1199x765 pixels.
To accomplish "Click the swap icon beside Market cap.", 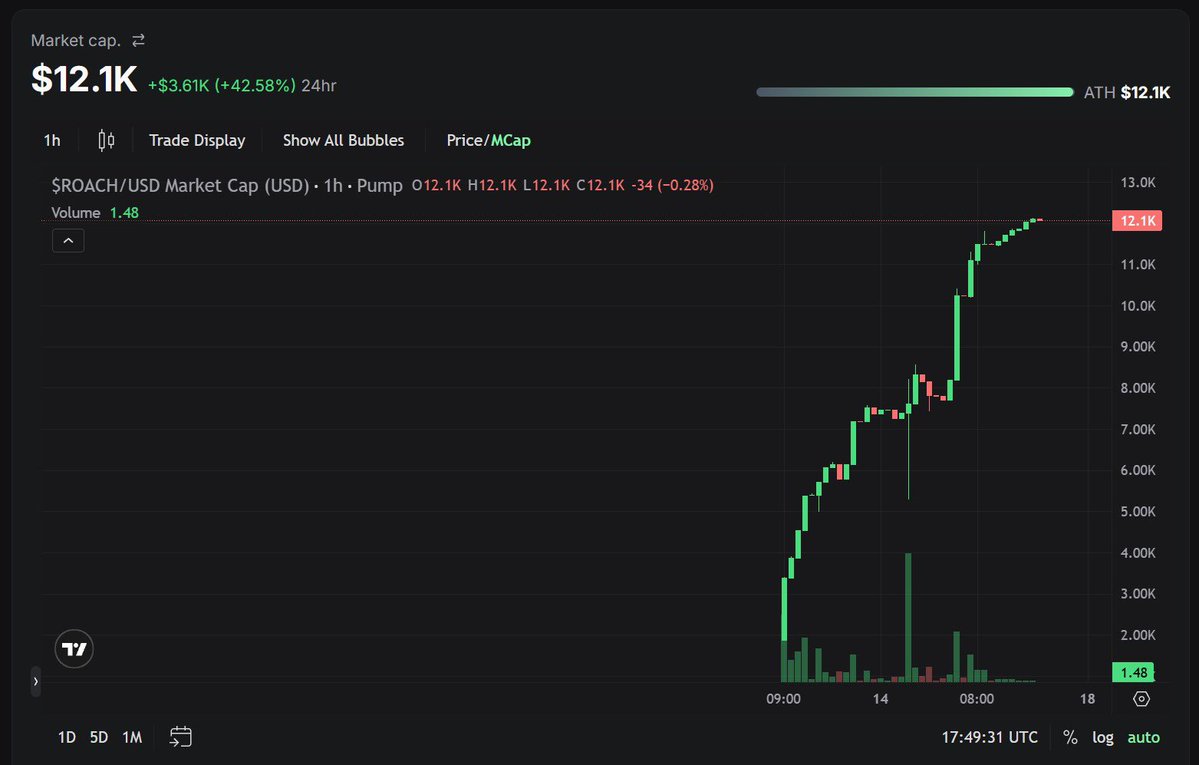I will click(138, 41).
